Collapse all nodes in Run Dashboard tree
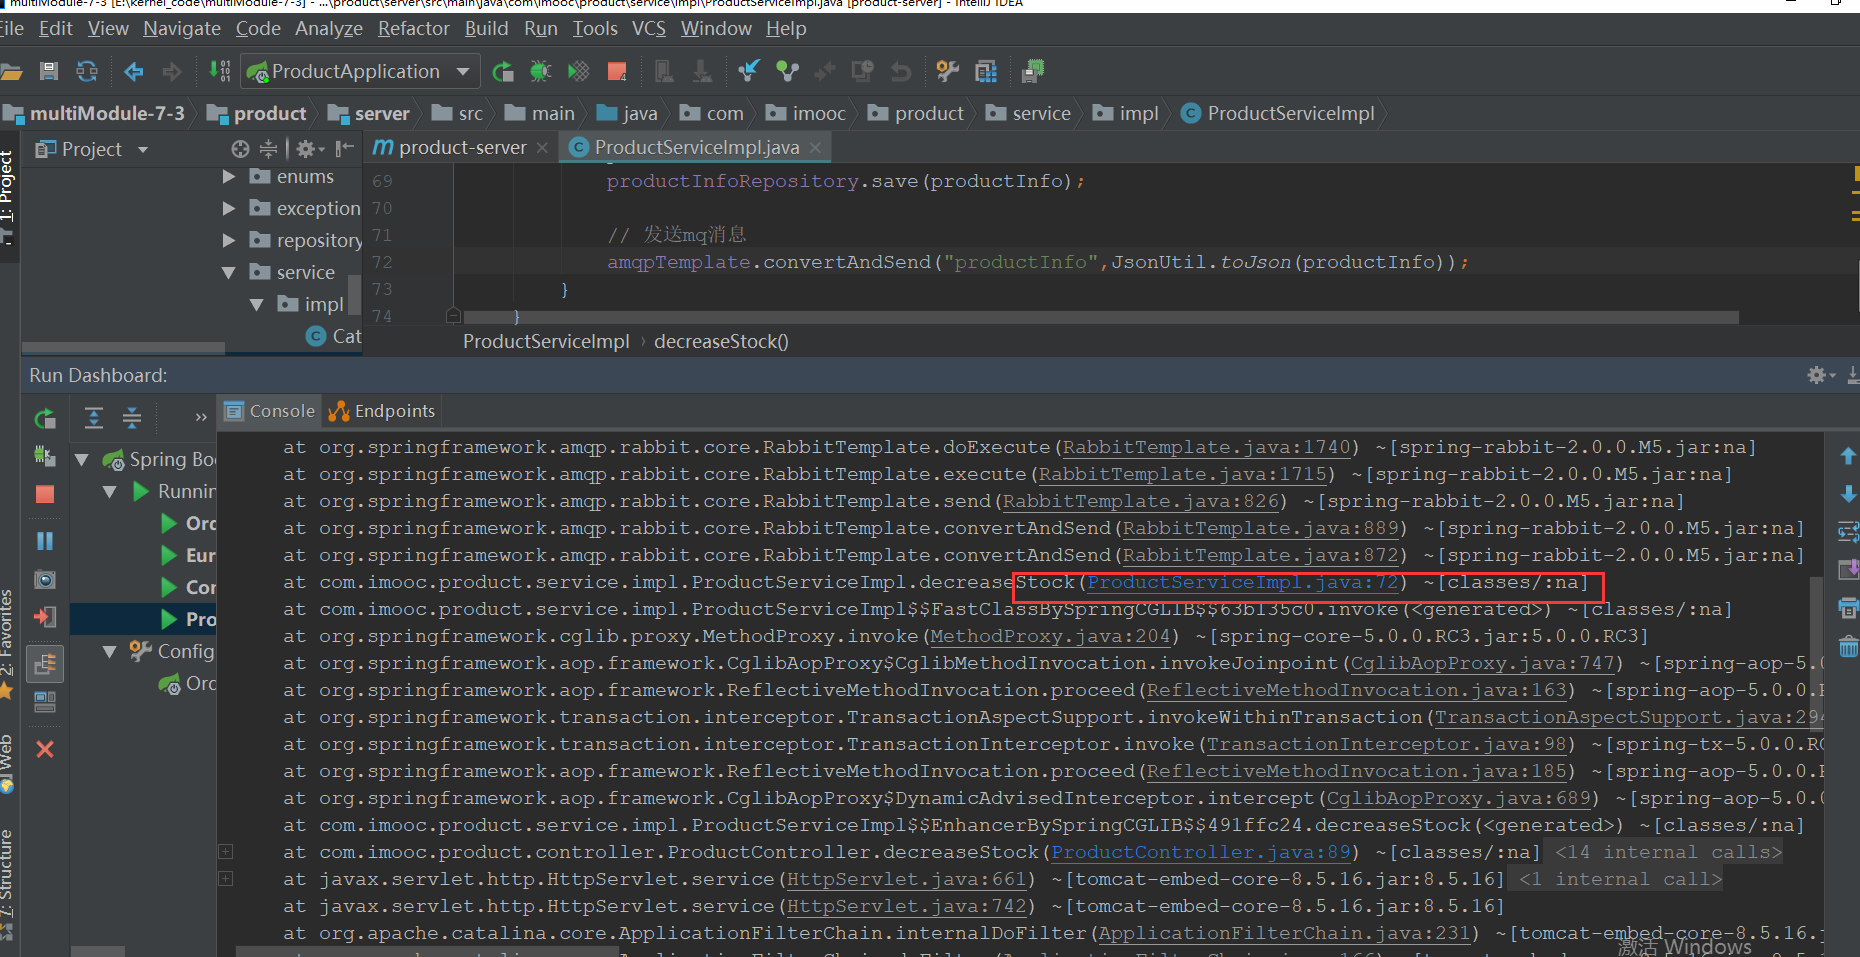Viewport: 1860px width, 957px height. coord(132,418)
